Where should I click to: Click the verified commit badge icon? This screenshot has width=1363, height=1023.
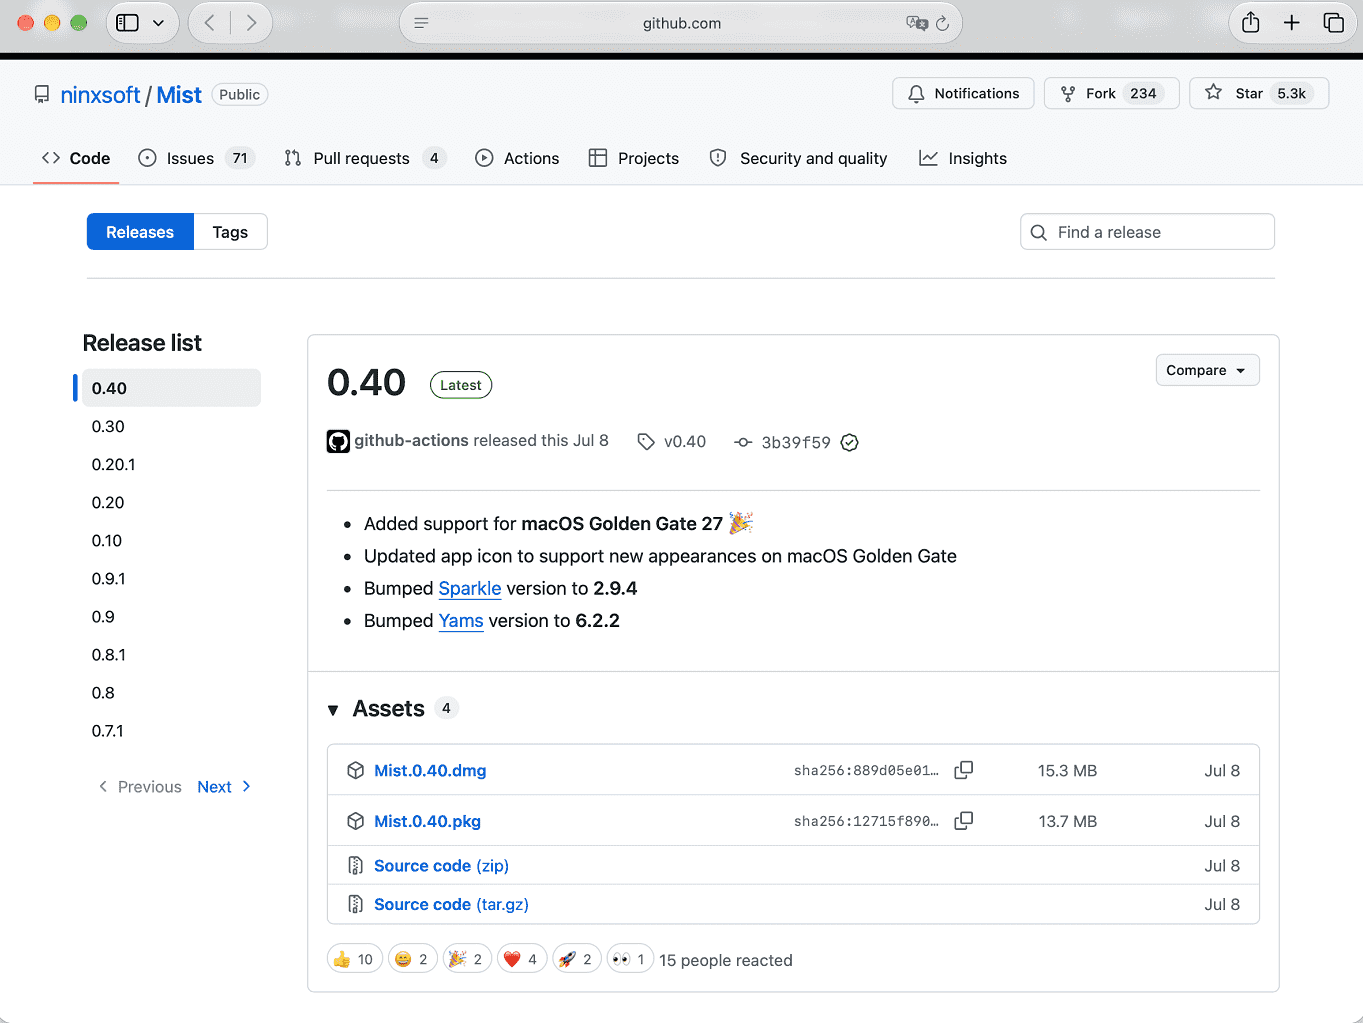[850, 442]
